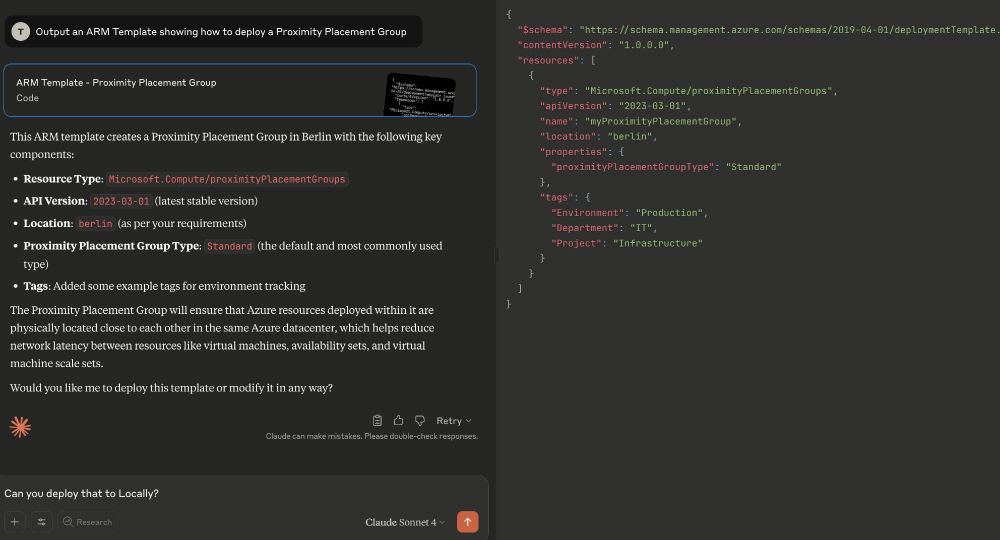Click the "name": "myProximityPlacementGroup" code line
This screenshot has height=540, width=1000.
[641, 121]
